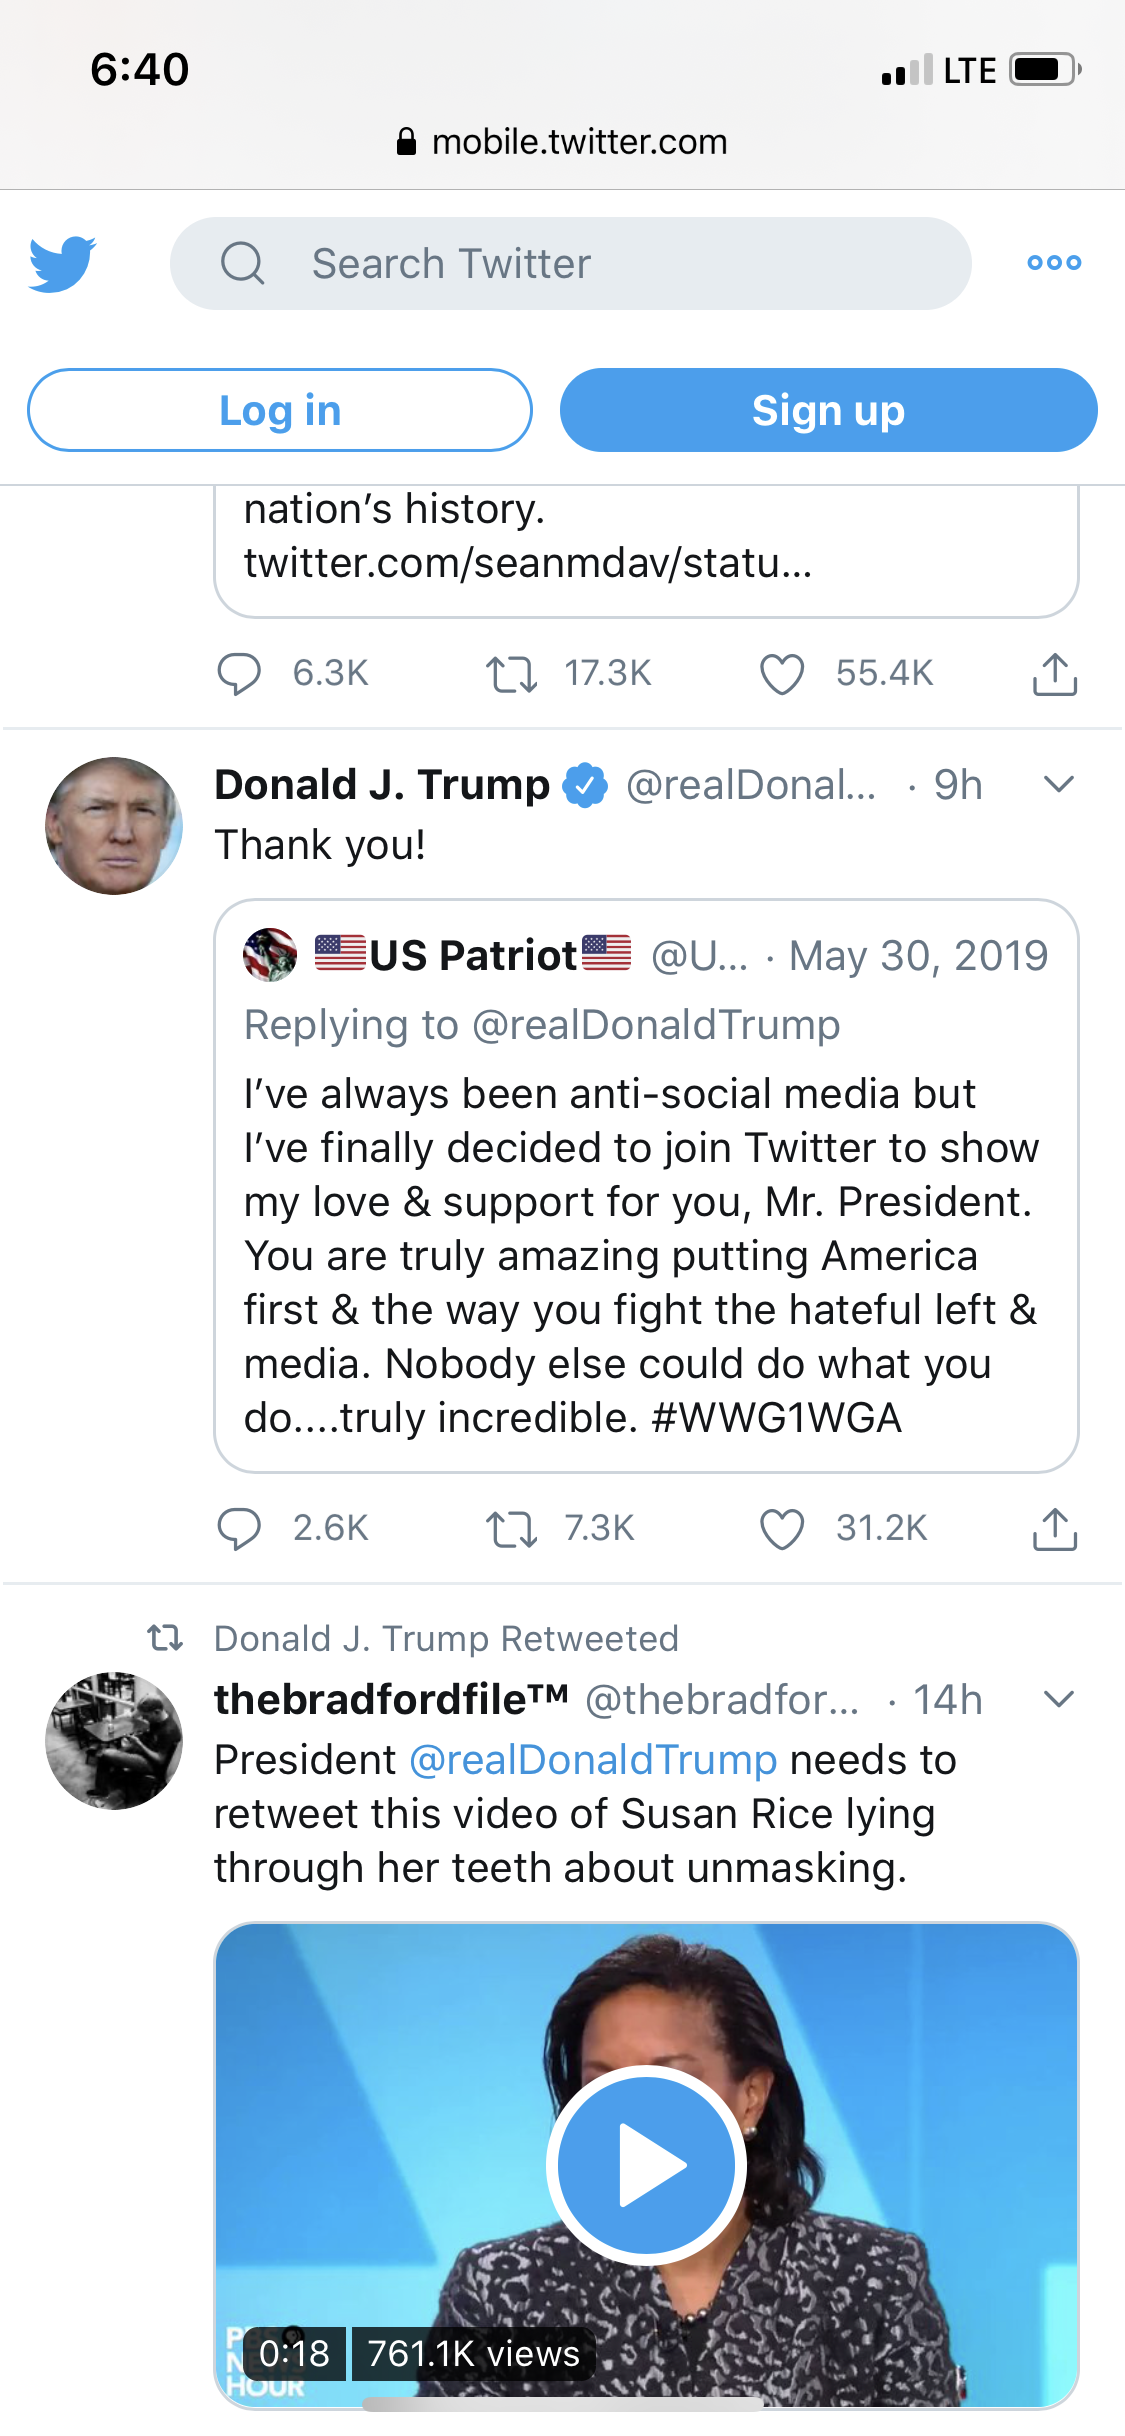The height and width of the screenshot is (2436, 1125).
Task: Open Donald J. Trump's profile picture
Action: pos(114,826)
